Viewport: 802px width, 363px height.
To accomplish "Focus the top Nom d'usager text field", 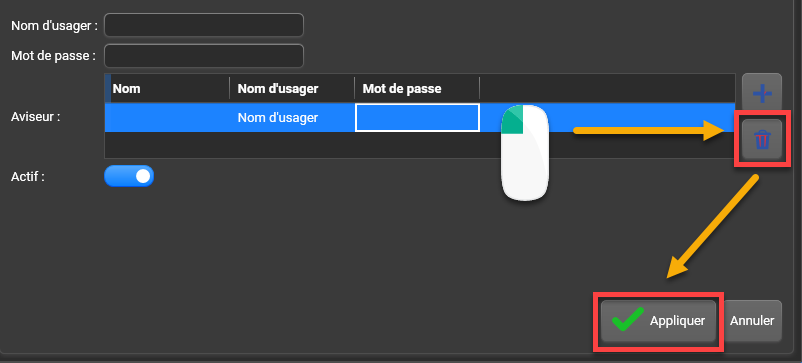I will (x=204, y=25).
